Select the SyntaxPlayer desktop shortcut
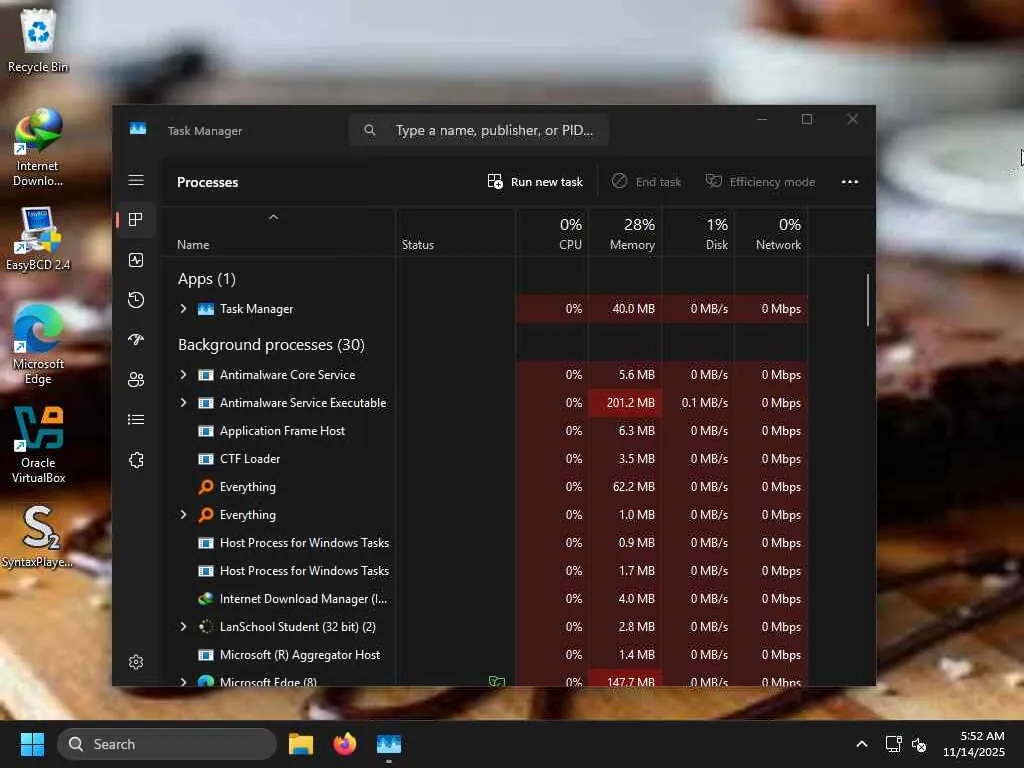This screenshot has width=1024, height=768. pyautogui.click(x=38, y=537)
